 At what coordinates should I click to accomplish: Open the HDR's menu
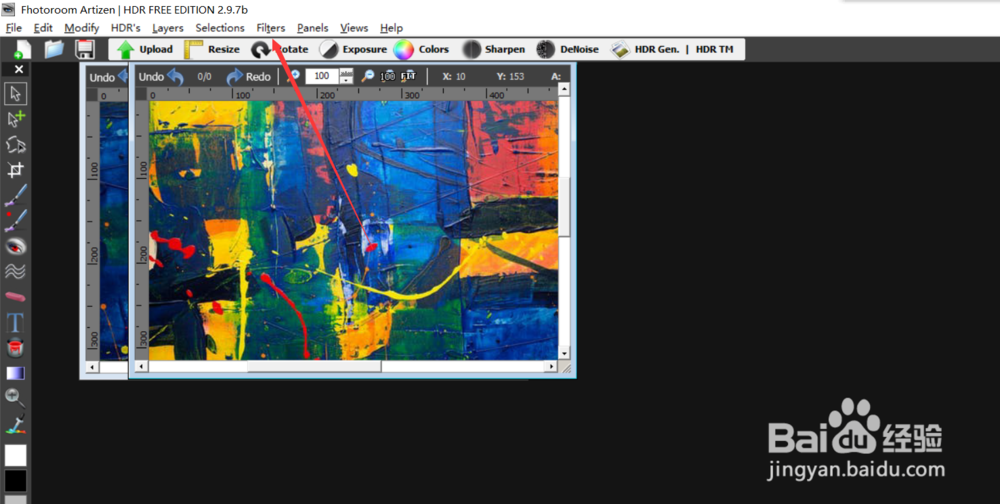[126, 28]
